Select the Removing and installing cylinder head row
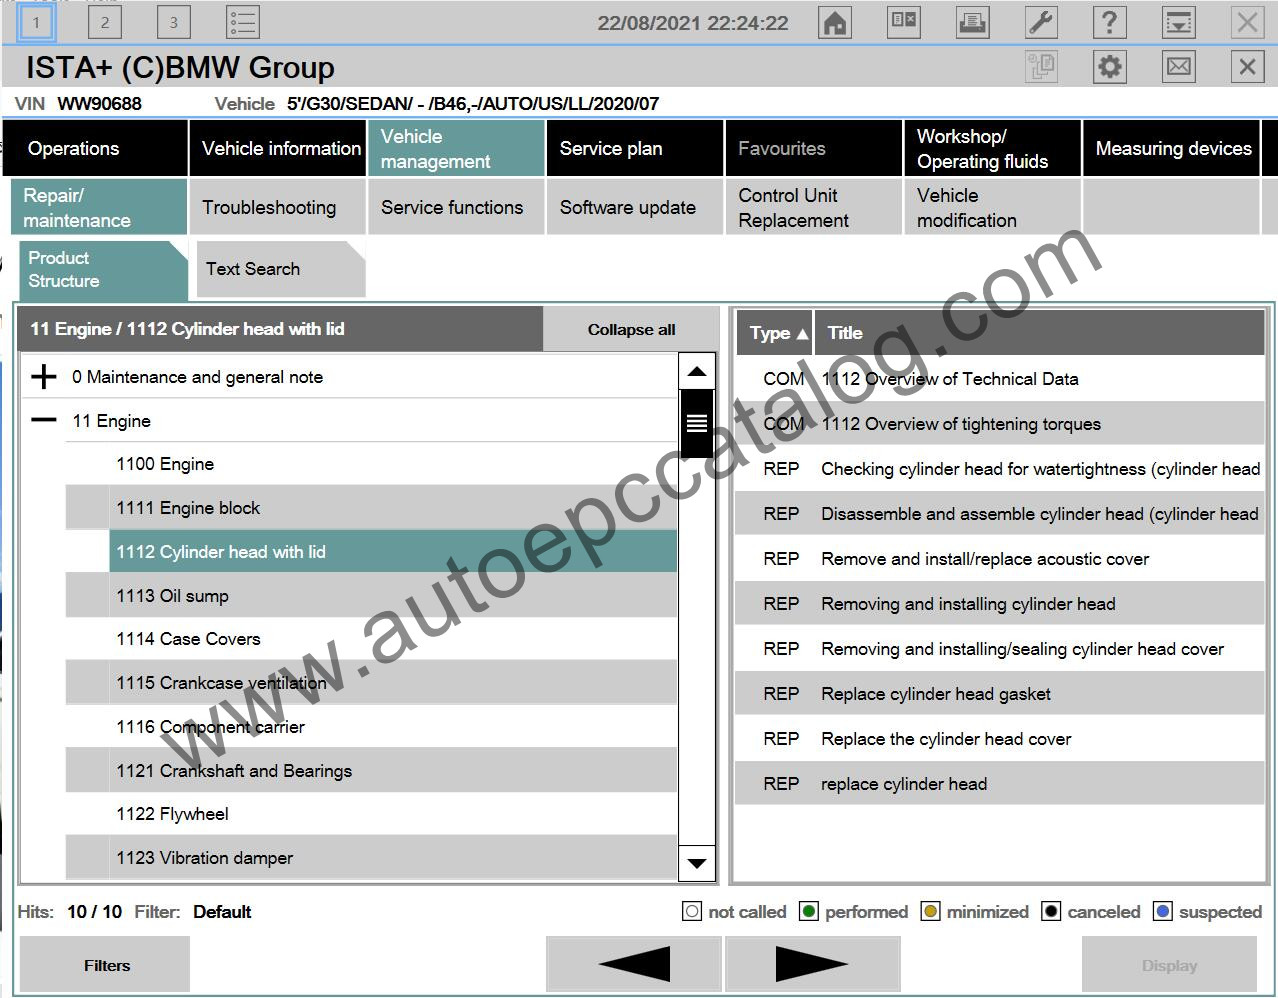The image size is (1278, 998). (x=1000, y=604)
